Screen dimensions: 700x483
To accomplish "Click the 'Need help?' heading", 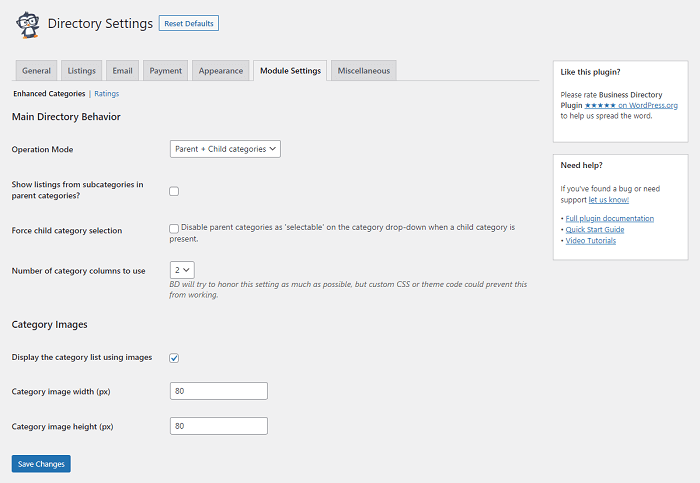I will point(581,166).
